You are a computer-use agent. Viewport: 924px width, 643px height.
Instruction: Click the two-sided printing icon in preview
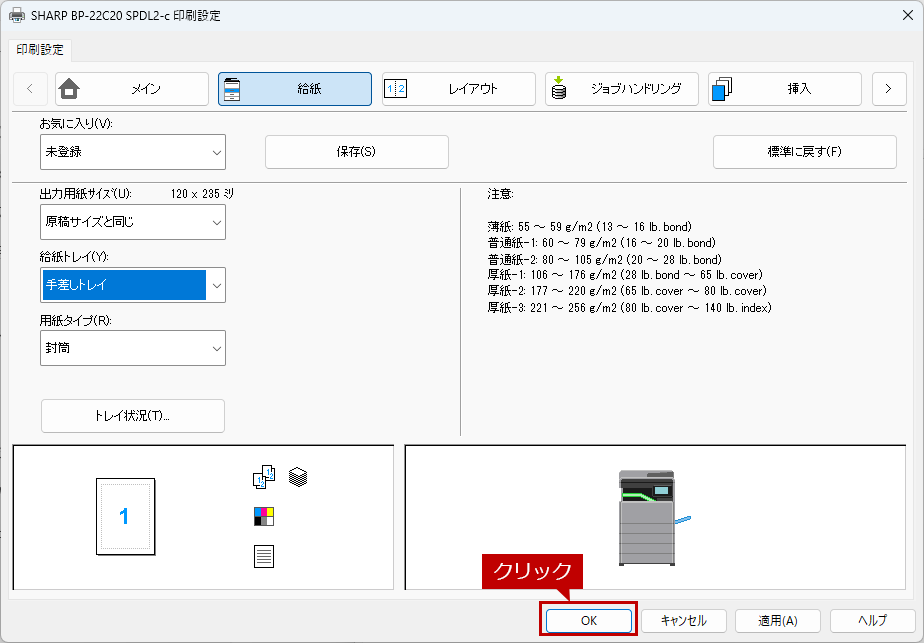tap(263, 478)
